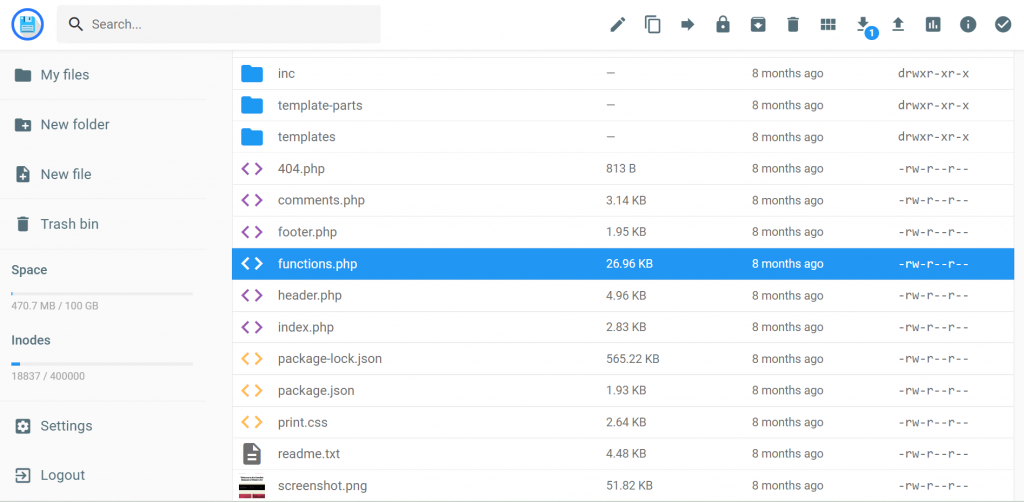
Task: Upload a file via upload icon
Action: coord(898,25)
